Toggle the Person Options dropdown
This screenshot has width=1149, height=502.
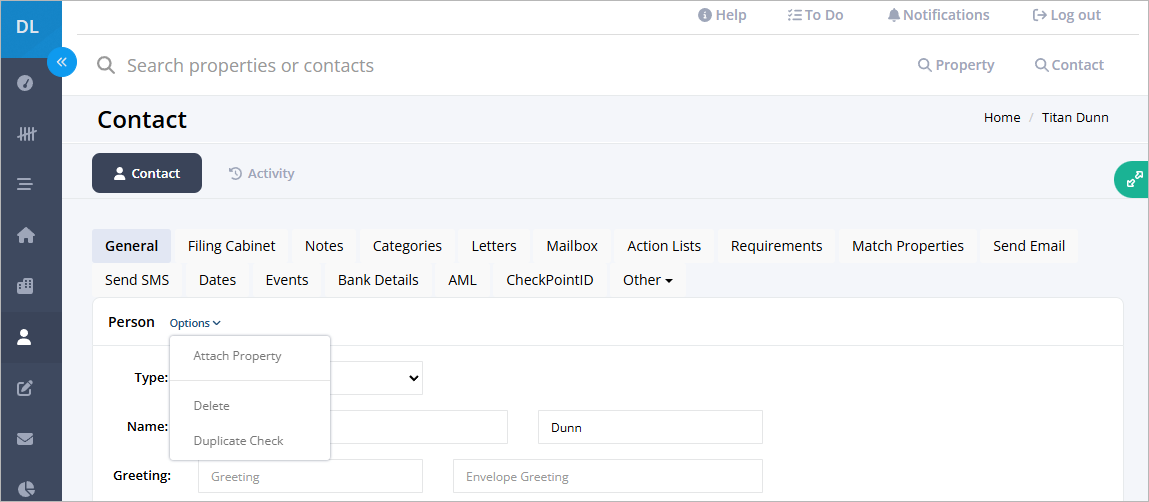click(195, 322)
